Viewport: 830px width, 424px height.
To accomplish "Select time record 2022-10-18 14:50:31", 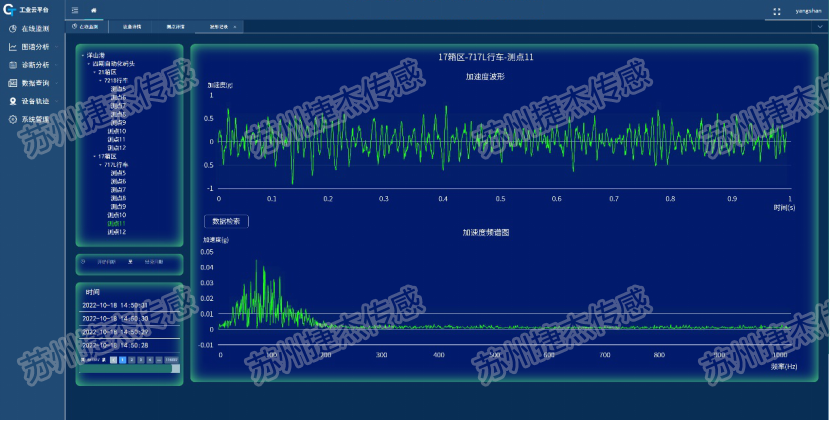I will [x=129, y=305].
